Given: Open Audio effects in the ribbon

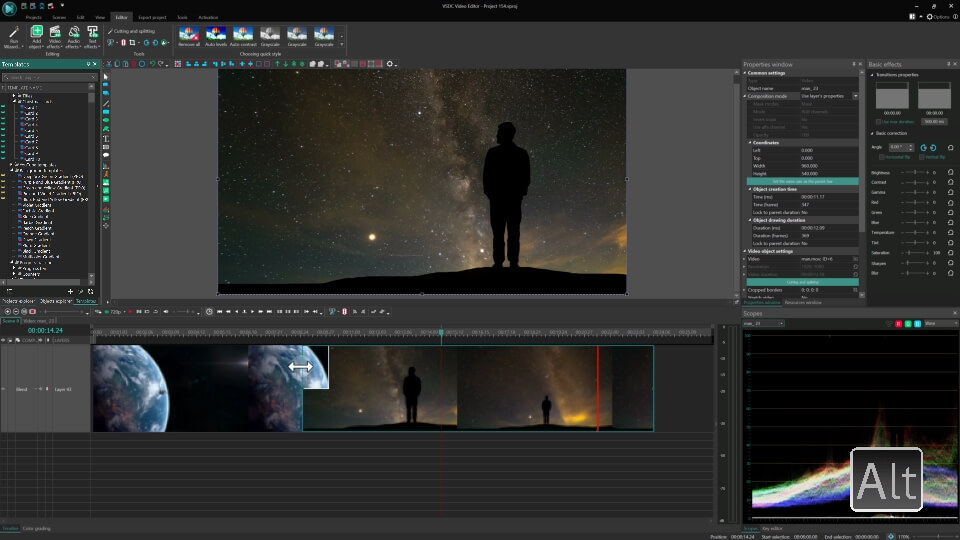Looking at the screenshot, I should point(73,37).
